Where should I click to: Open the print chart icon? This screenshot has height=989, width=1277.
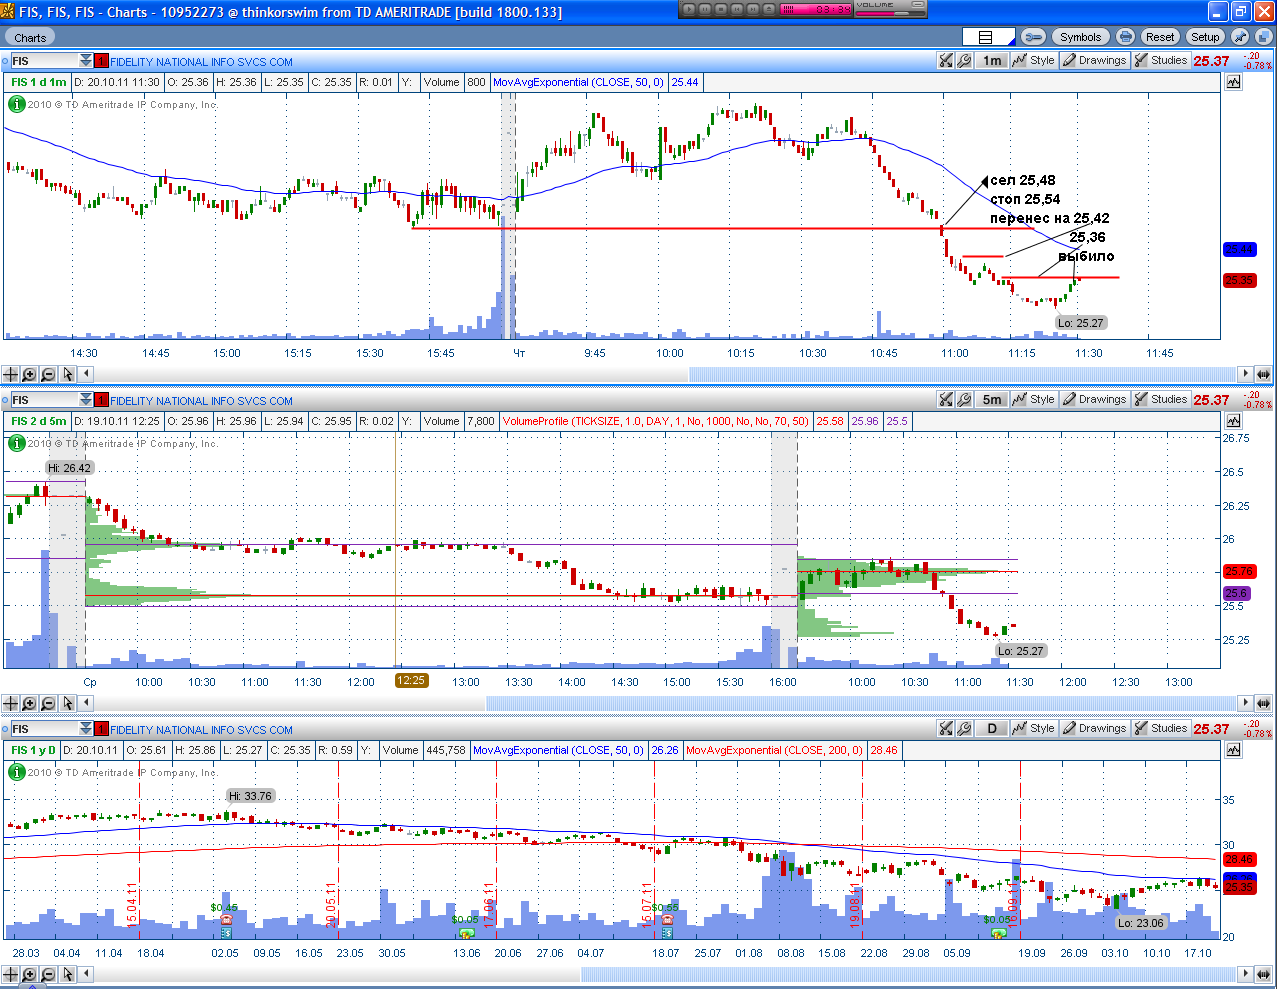click(x=1126, y=37)
